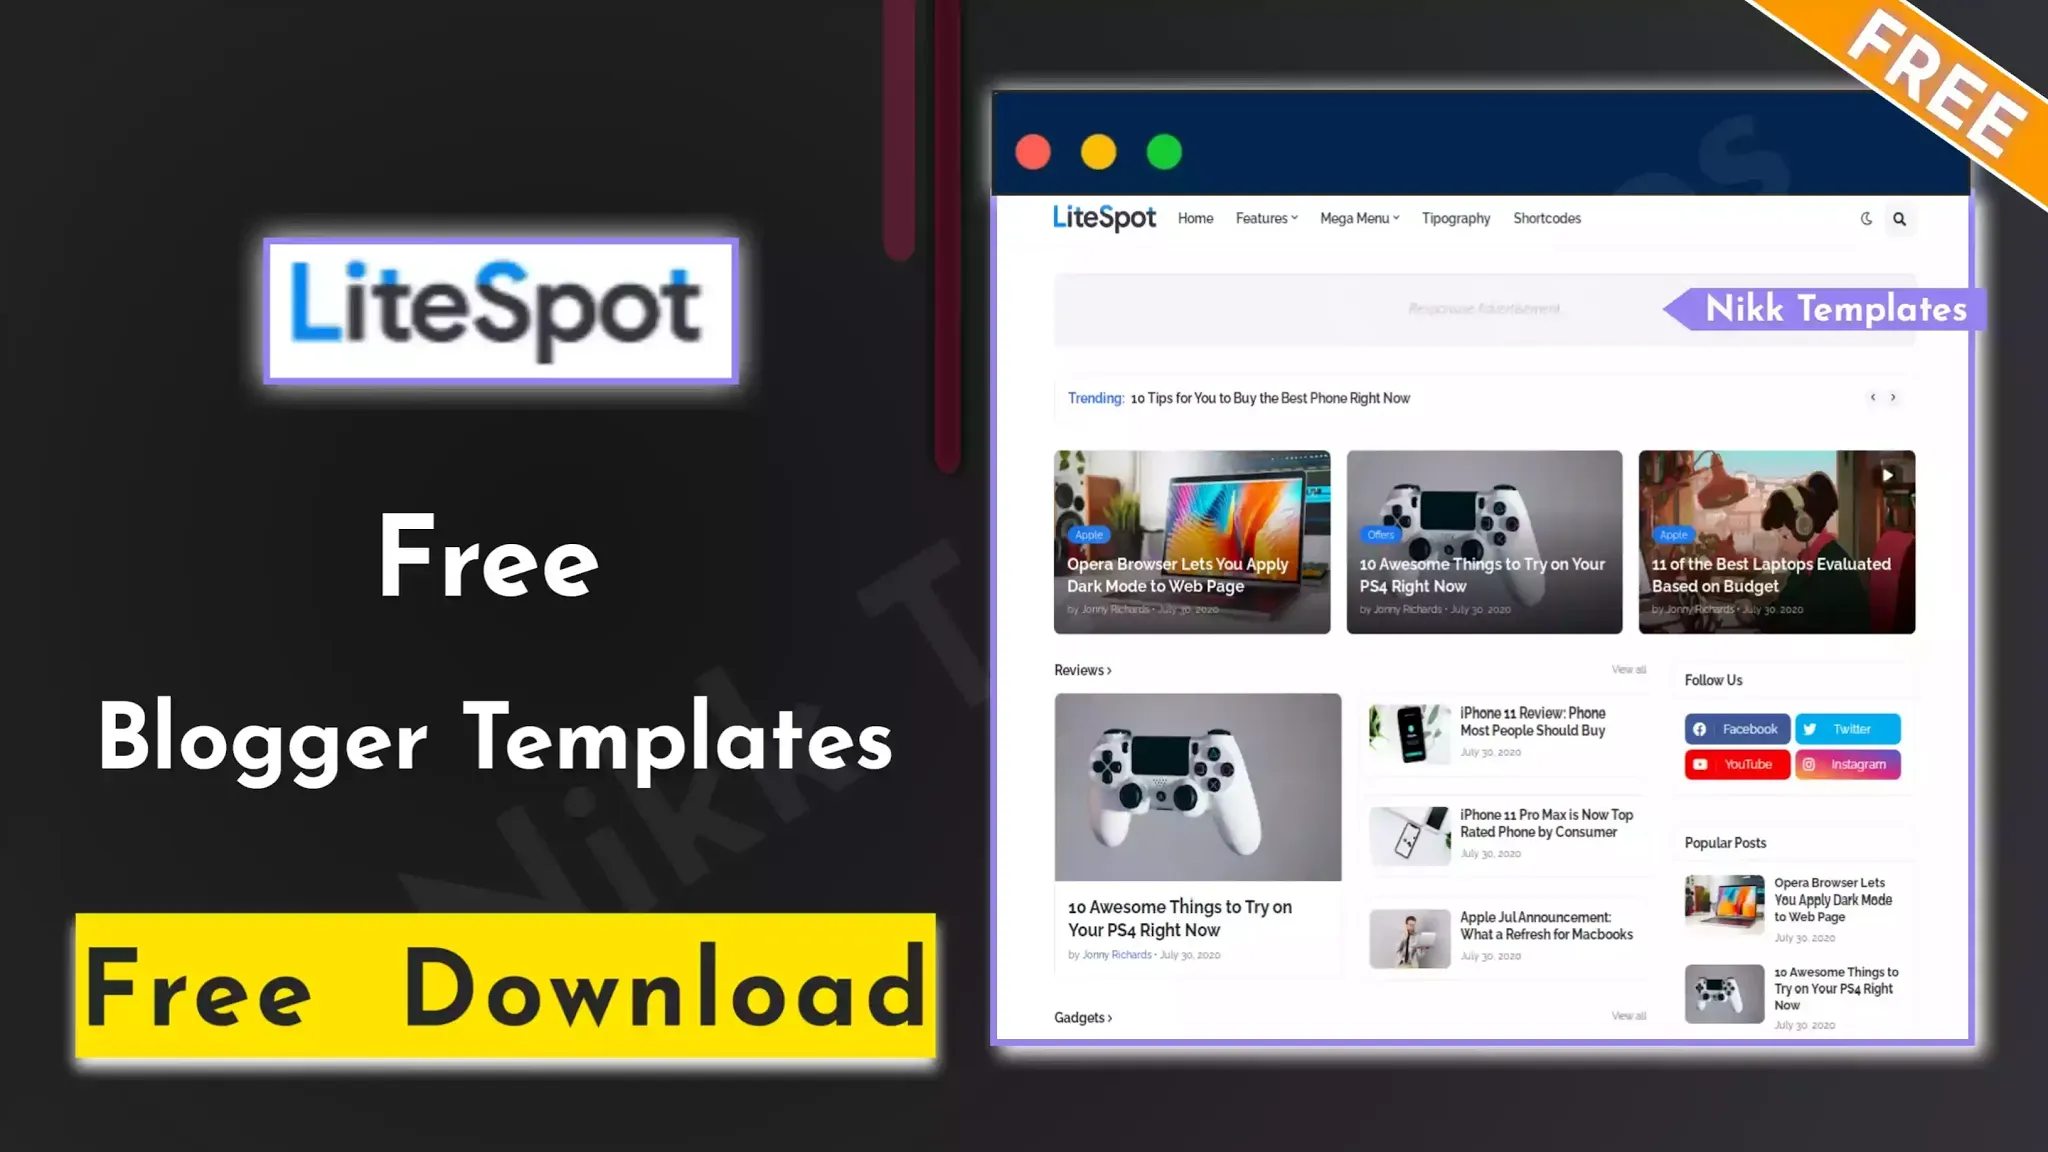This screenshot has width=2048, height=1152.
Task: Click the red macOS window control button
Action: tap(1032, 152)
